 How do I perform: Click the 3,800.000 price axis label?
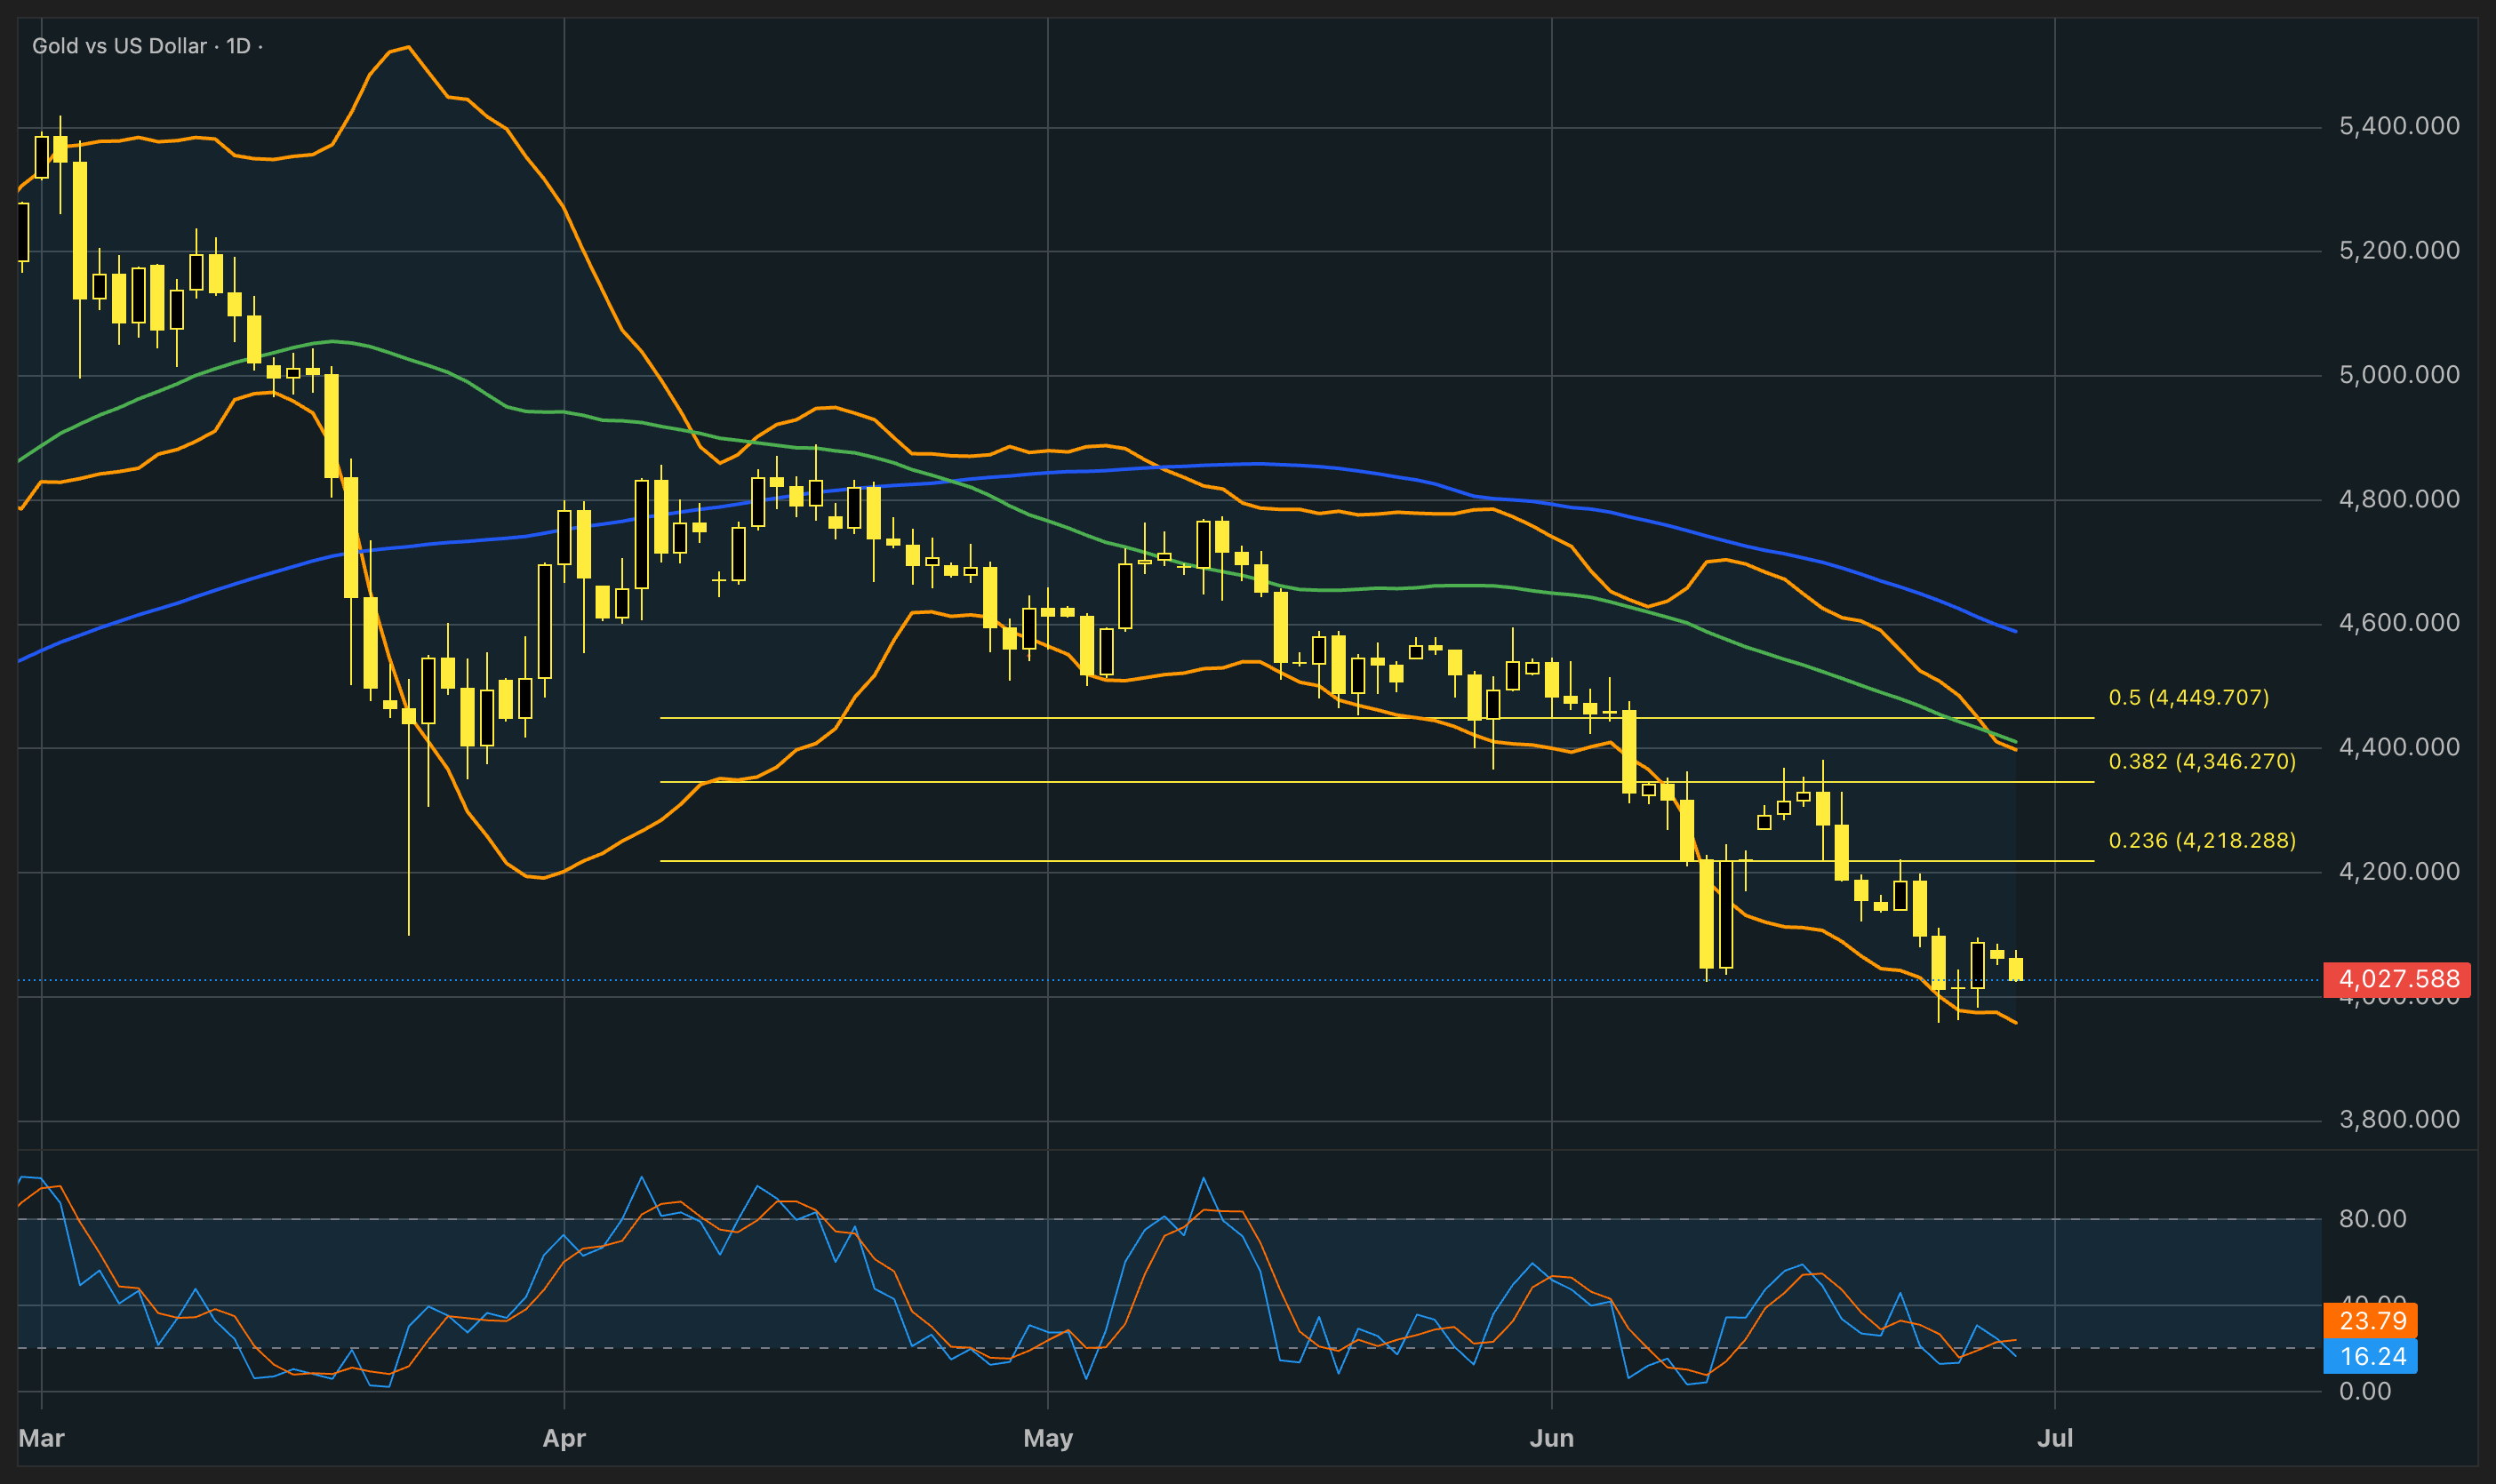pyautogui.click(x=2399, y=1119)
